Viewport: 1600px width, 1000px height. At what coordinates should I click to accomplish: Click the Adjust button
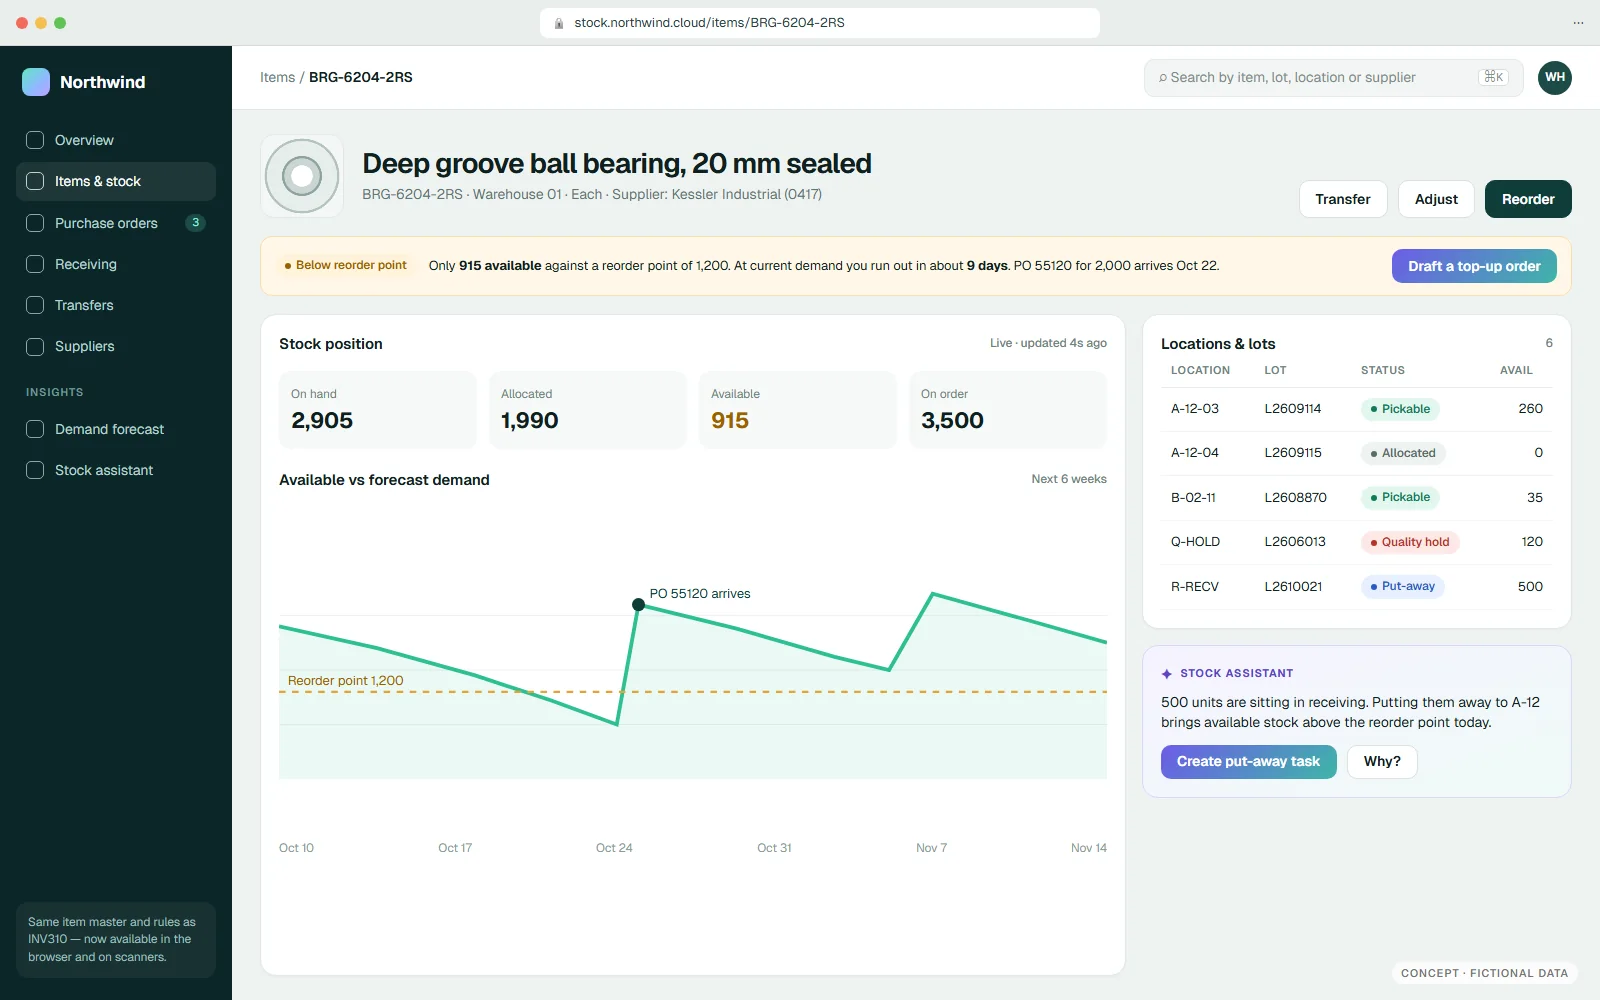coord(1436,199)
